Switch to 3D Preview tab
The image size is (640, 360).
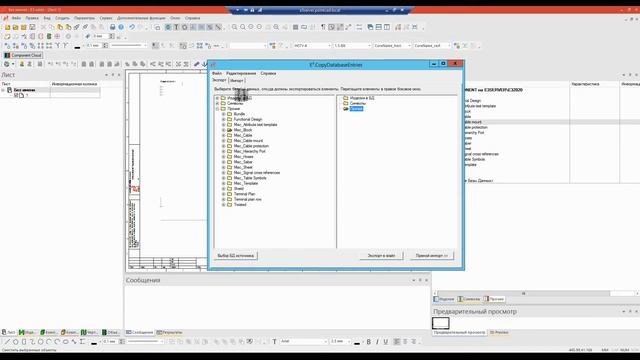(499, 333)
